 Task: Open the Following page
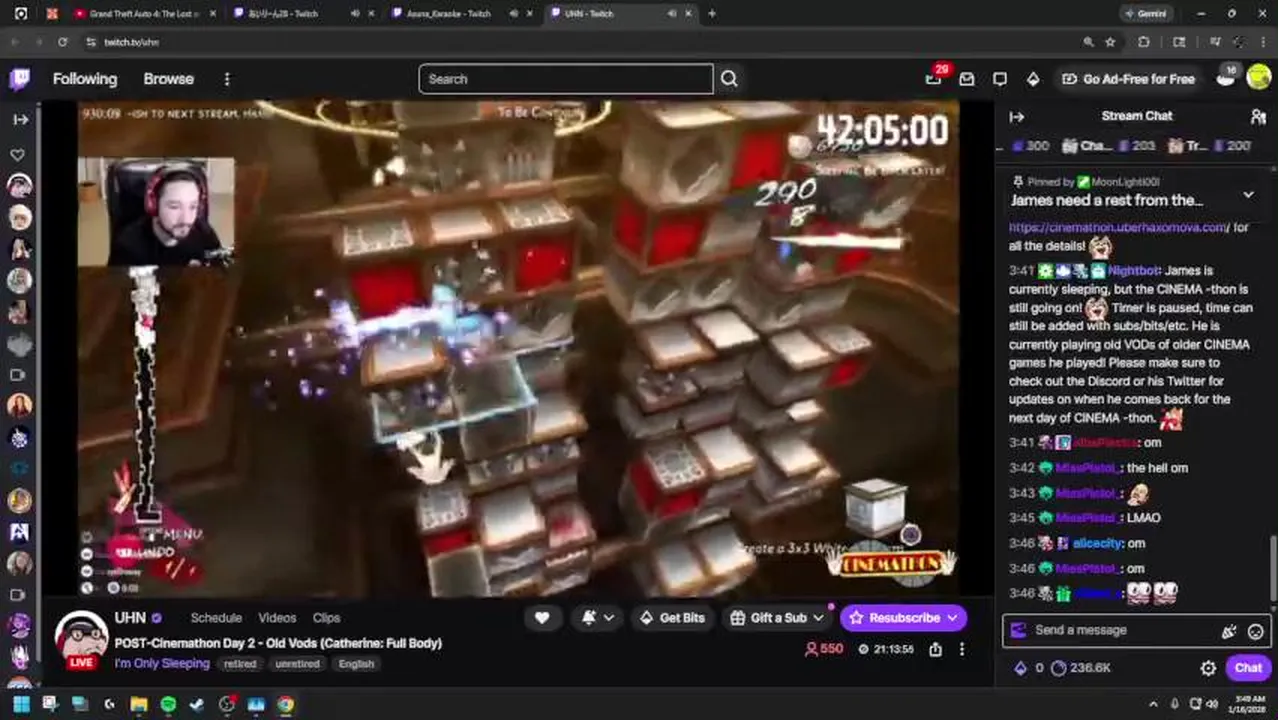pos(85,79)
